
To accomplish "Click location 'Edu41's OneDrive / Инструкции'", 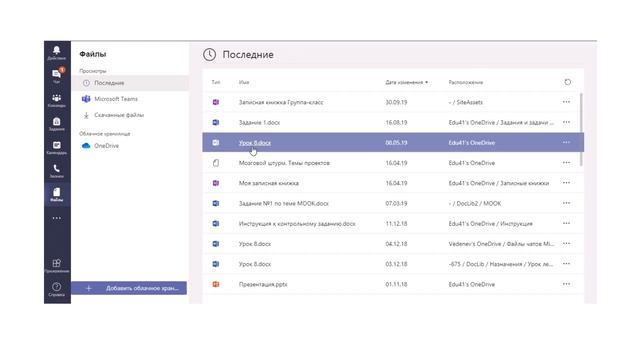I will tap(491, 224).
